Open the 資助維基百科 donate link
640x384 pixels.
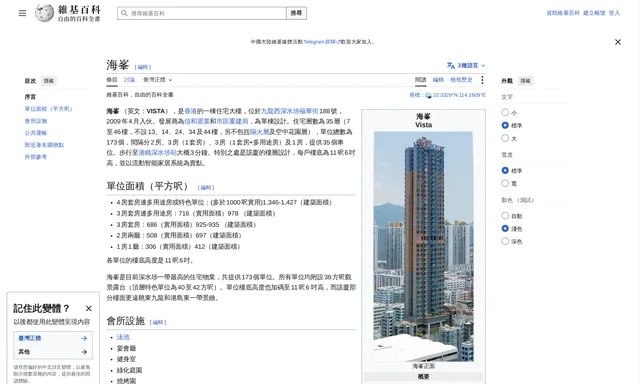pos(563,13)
